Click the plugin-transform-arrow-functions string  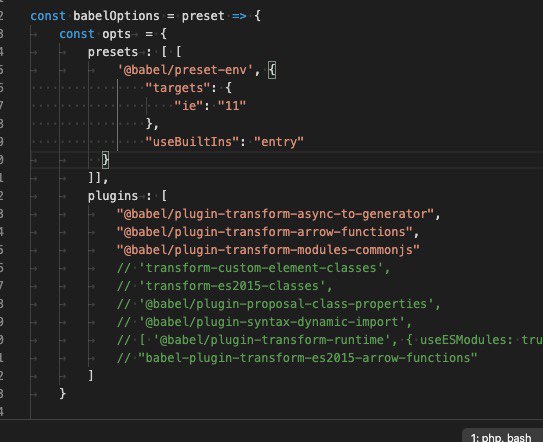point(265,232)
